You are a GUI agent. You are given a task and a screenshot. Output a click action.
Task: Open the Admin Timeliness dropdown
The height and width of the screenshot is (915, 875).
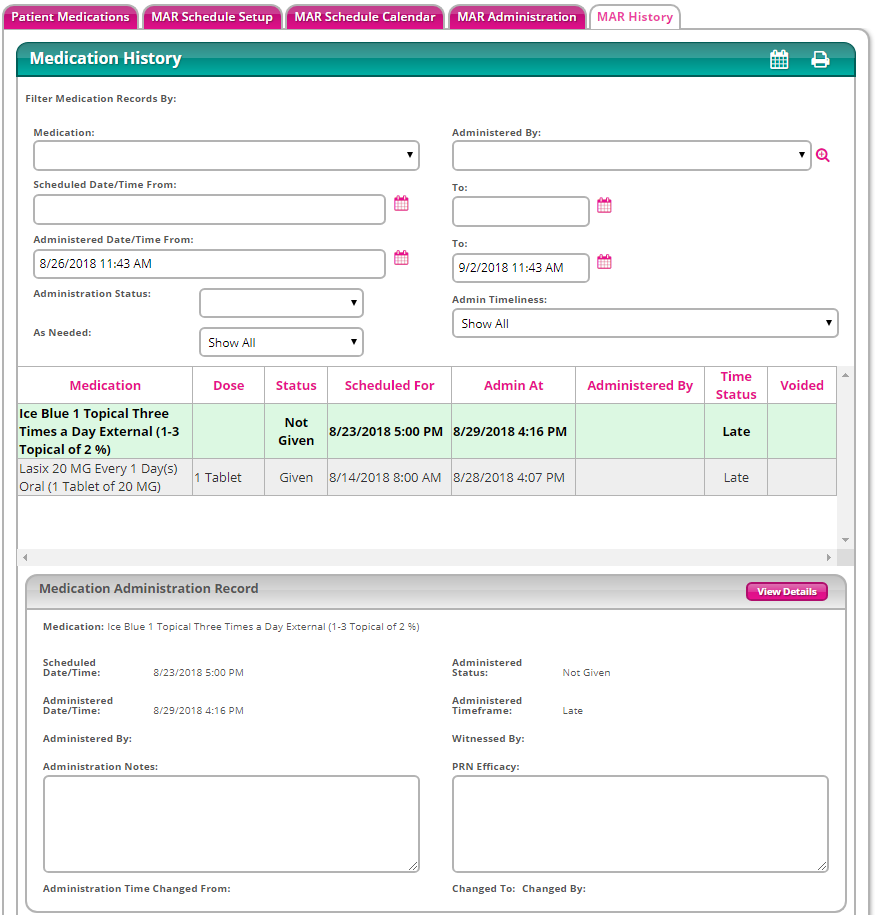(x=645, y=323)
